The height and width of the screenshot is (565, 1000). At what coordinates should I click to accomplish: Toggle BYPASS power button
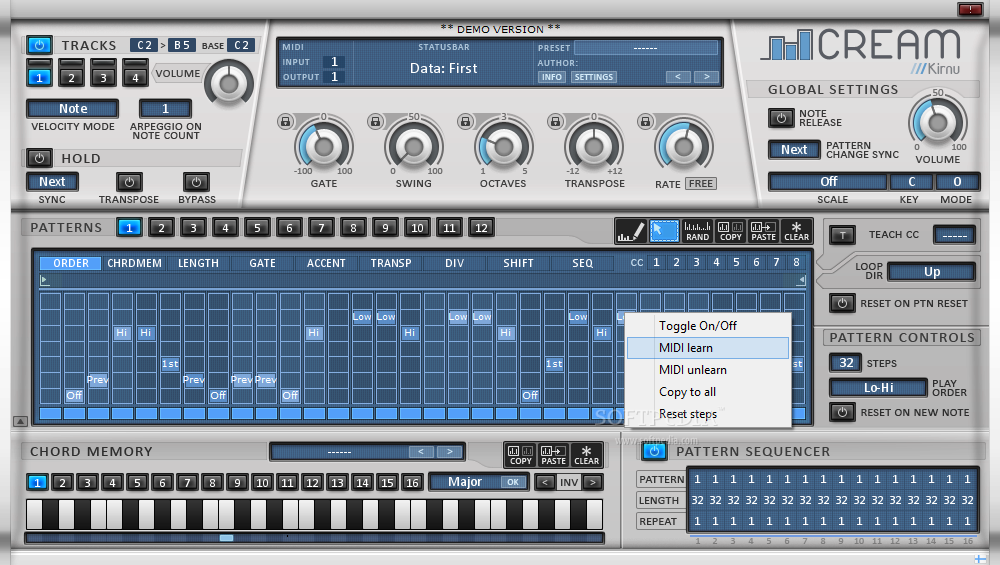click(x=196, y=182)
